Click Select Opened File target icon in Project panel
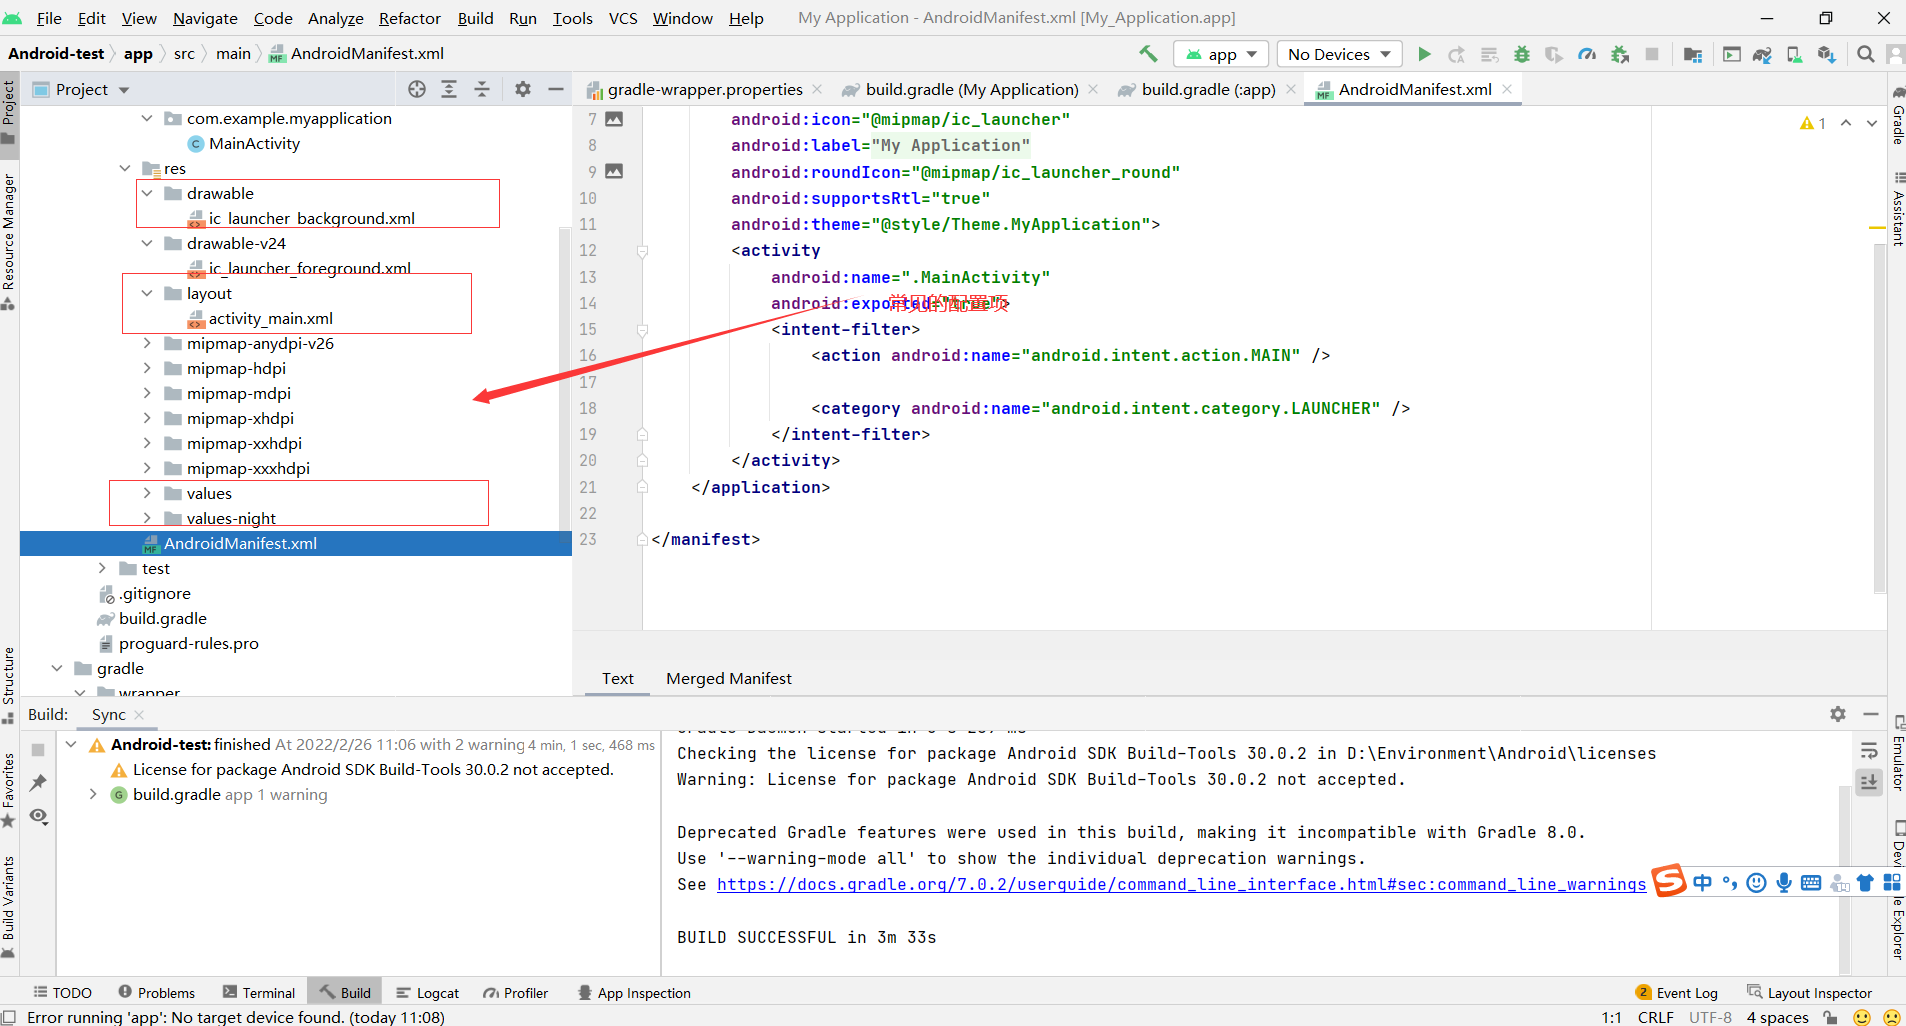The width and height of the screenshot is (1906, 1026). [x=417, y=89]
